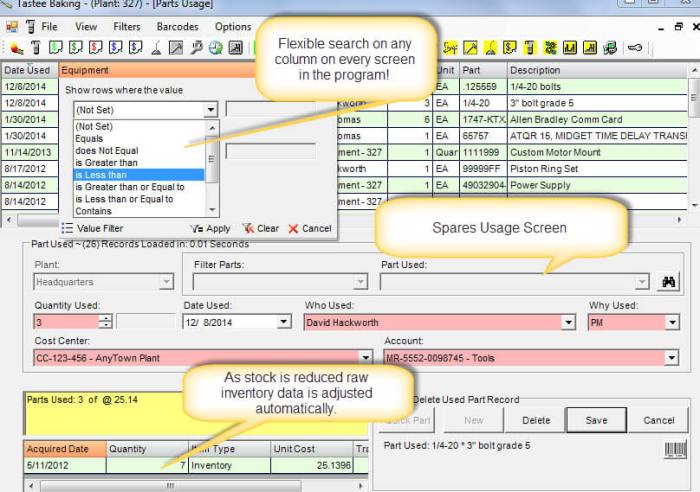Choose 'is Less than' highlighted operator
Viewport: 700px width, 492px height.
pos(139,175)
